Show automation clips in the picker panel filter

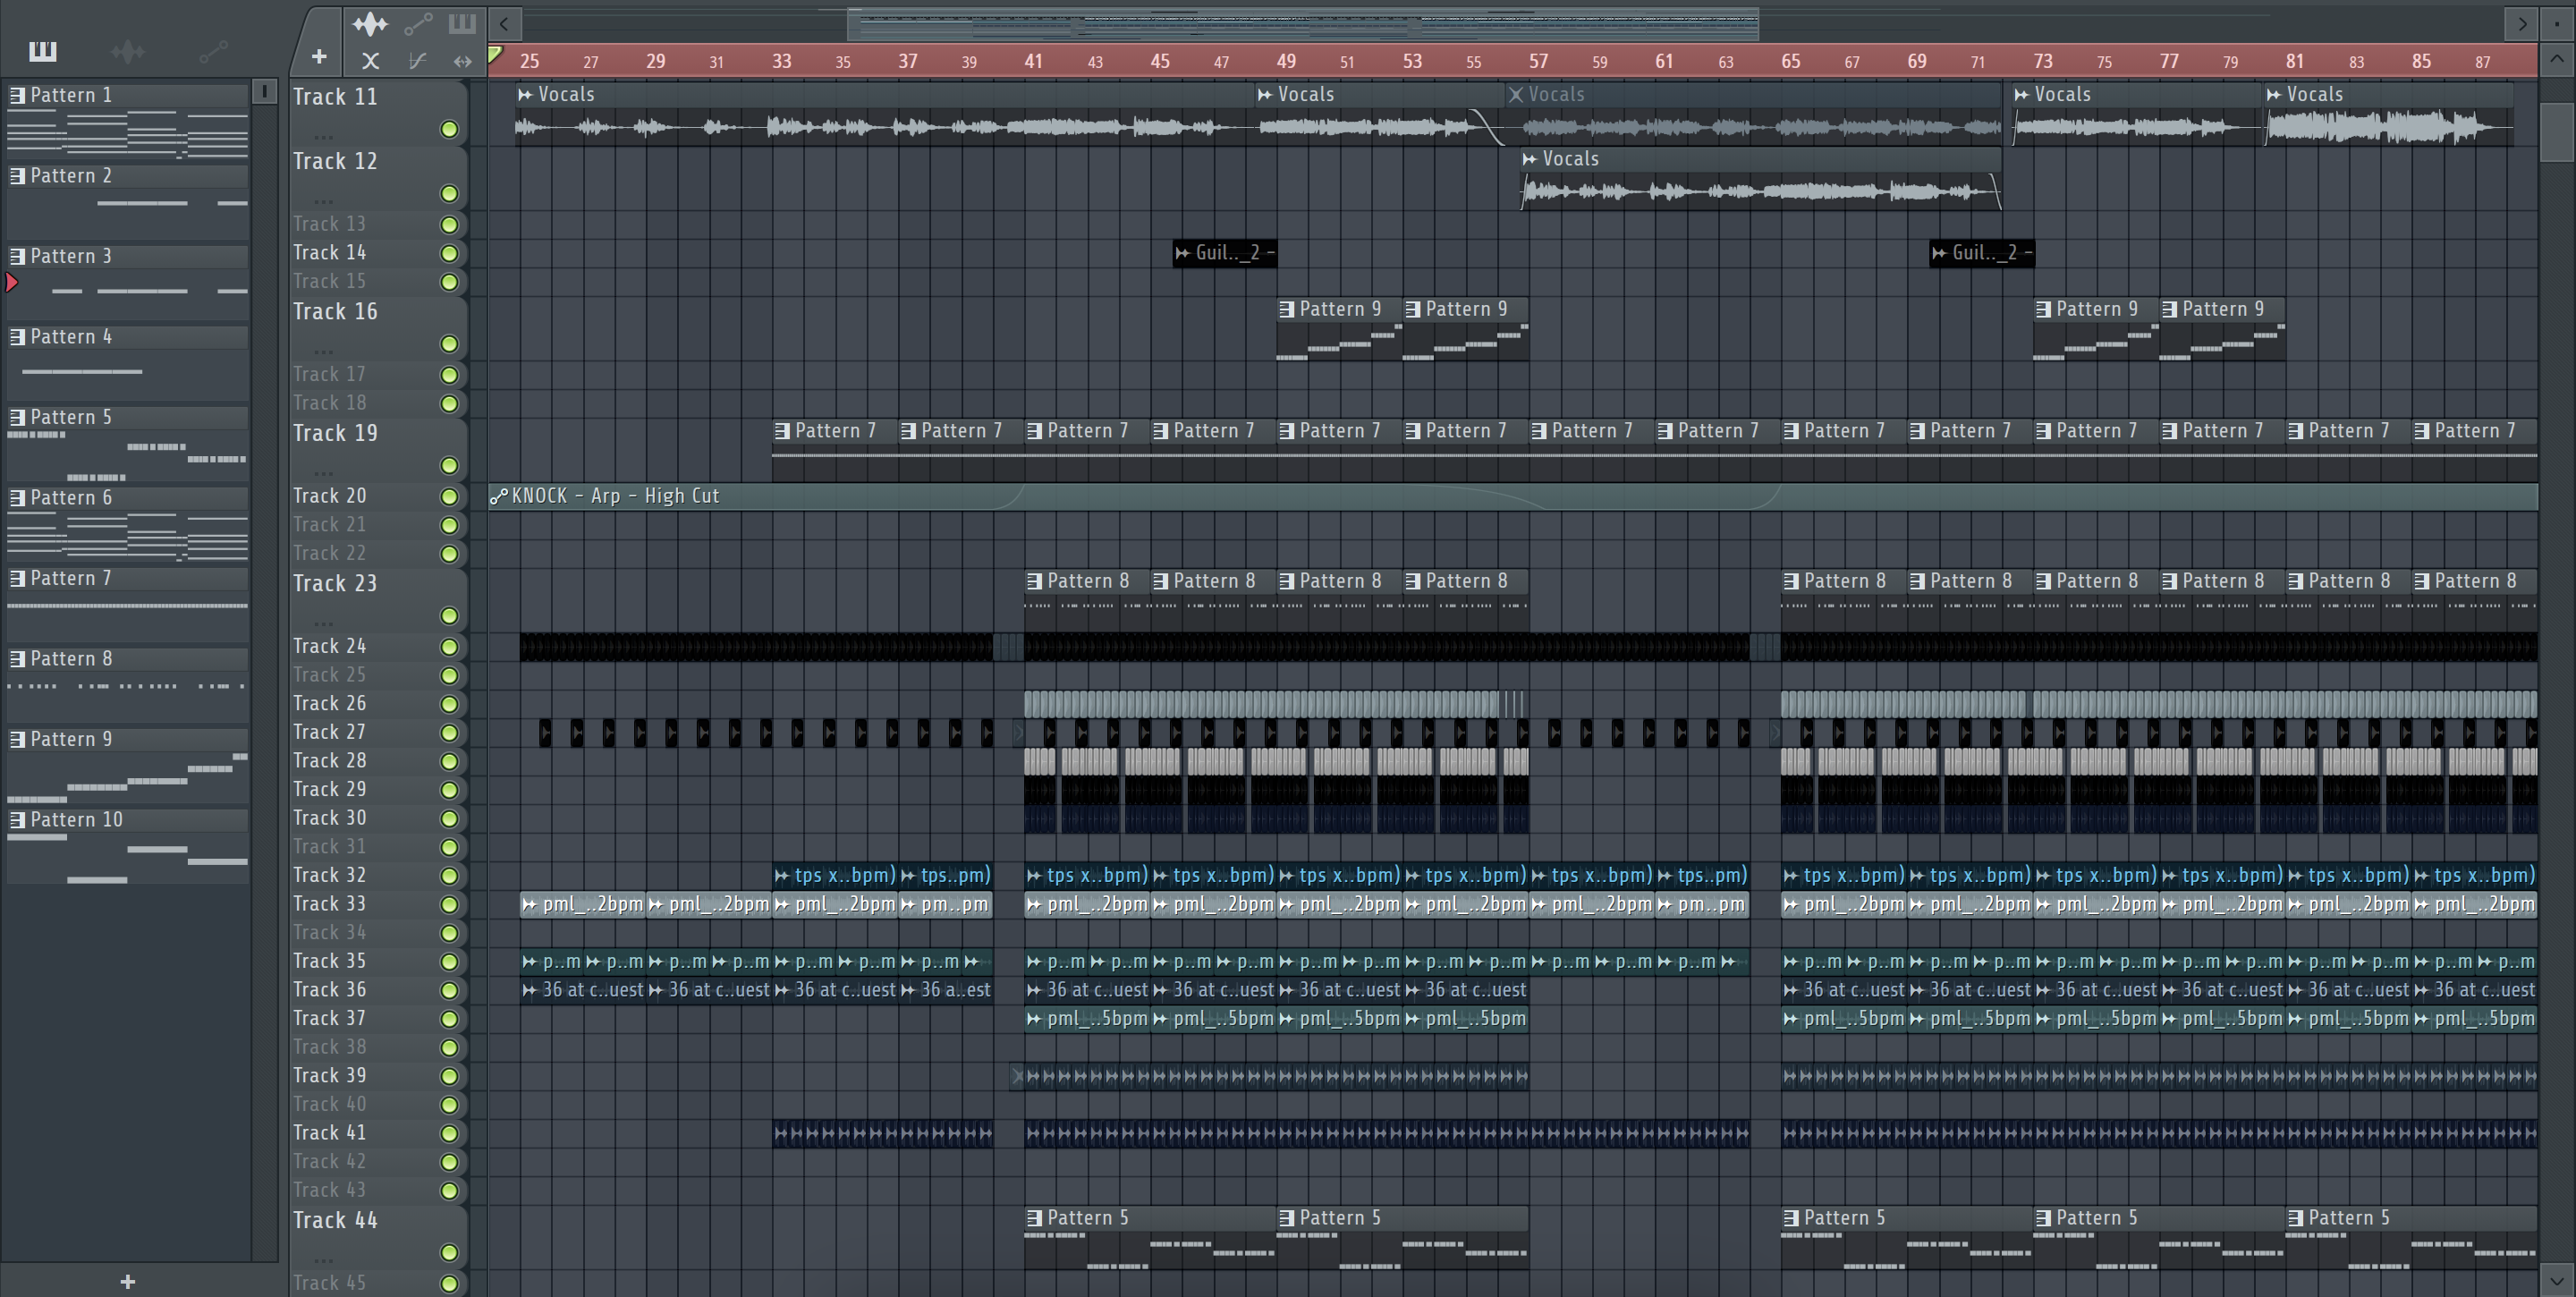[213, 51]
